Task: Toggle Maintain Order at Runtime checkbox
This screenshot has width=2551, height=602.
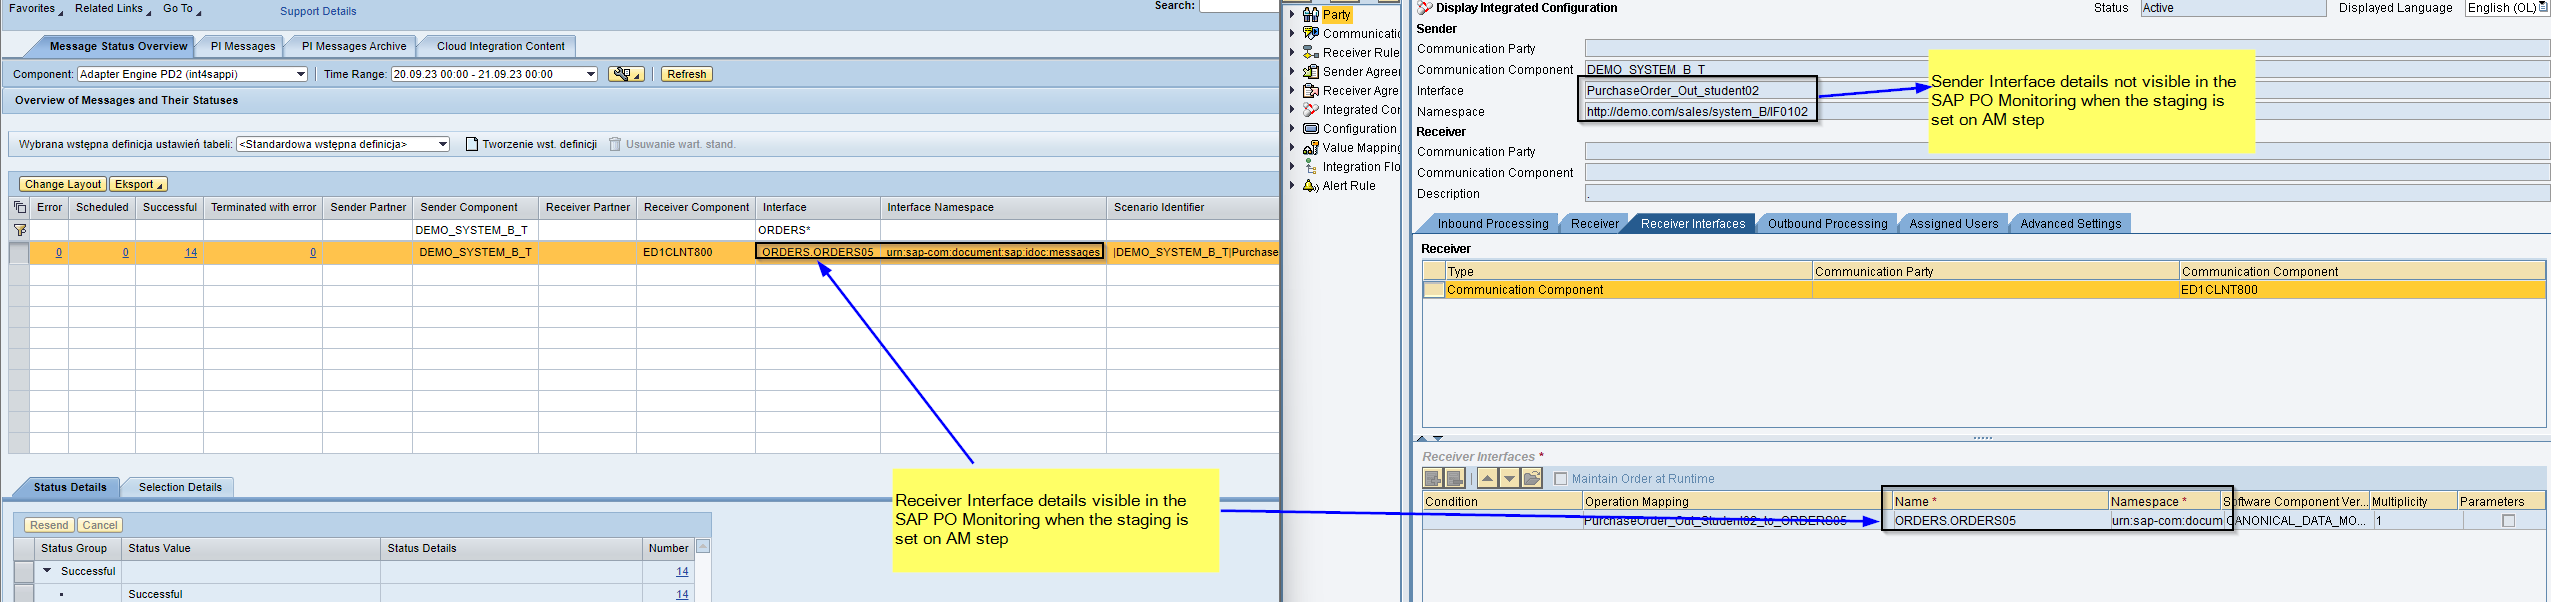Action: pyautogui.click(x=1560, y=479)
